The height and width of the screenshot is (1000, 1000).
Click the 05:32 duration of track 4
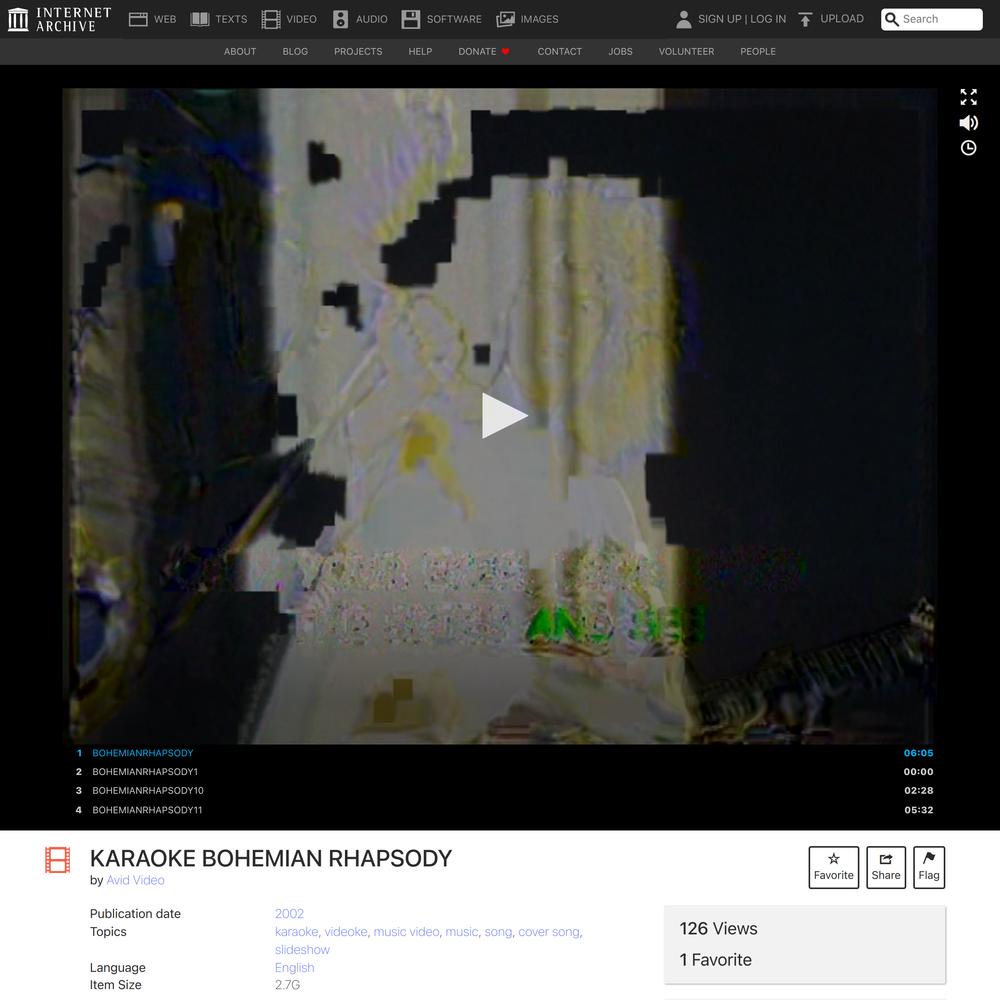918,810
